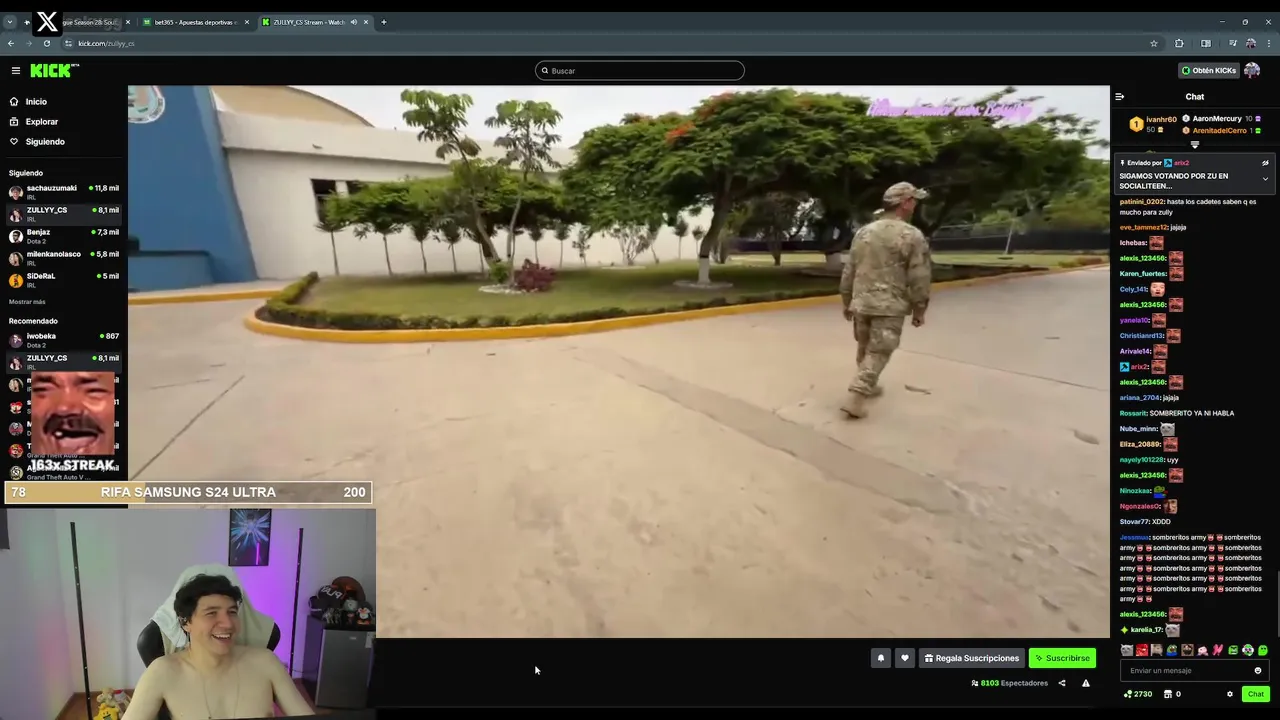Open SiDeRaL channel in sidebar

point(64,279)
